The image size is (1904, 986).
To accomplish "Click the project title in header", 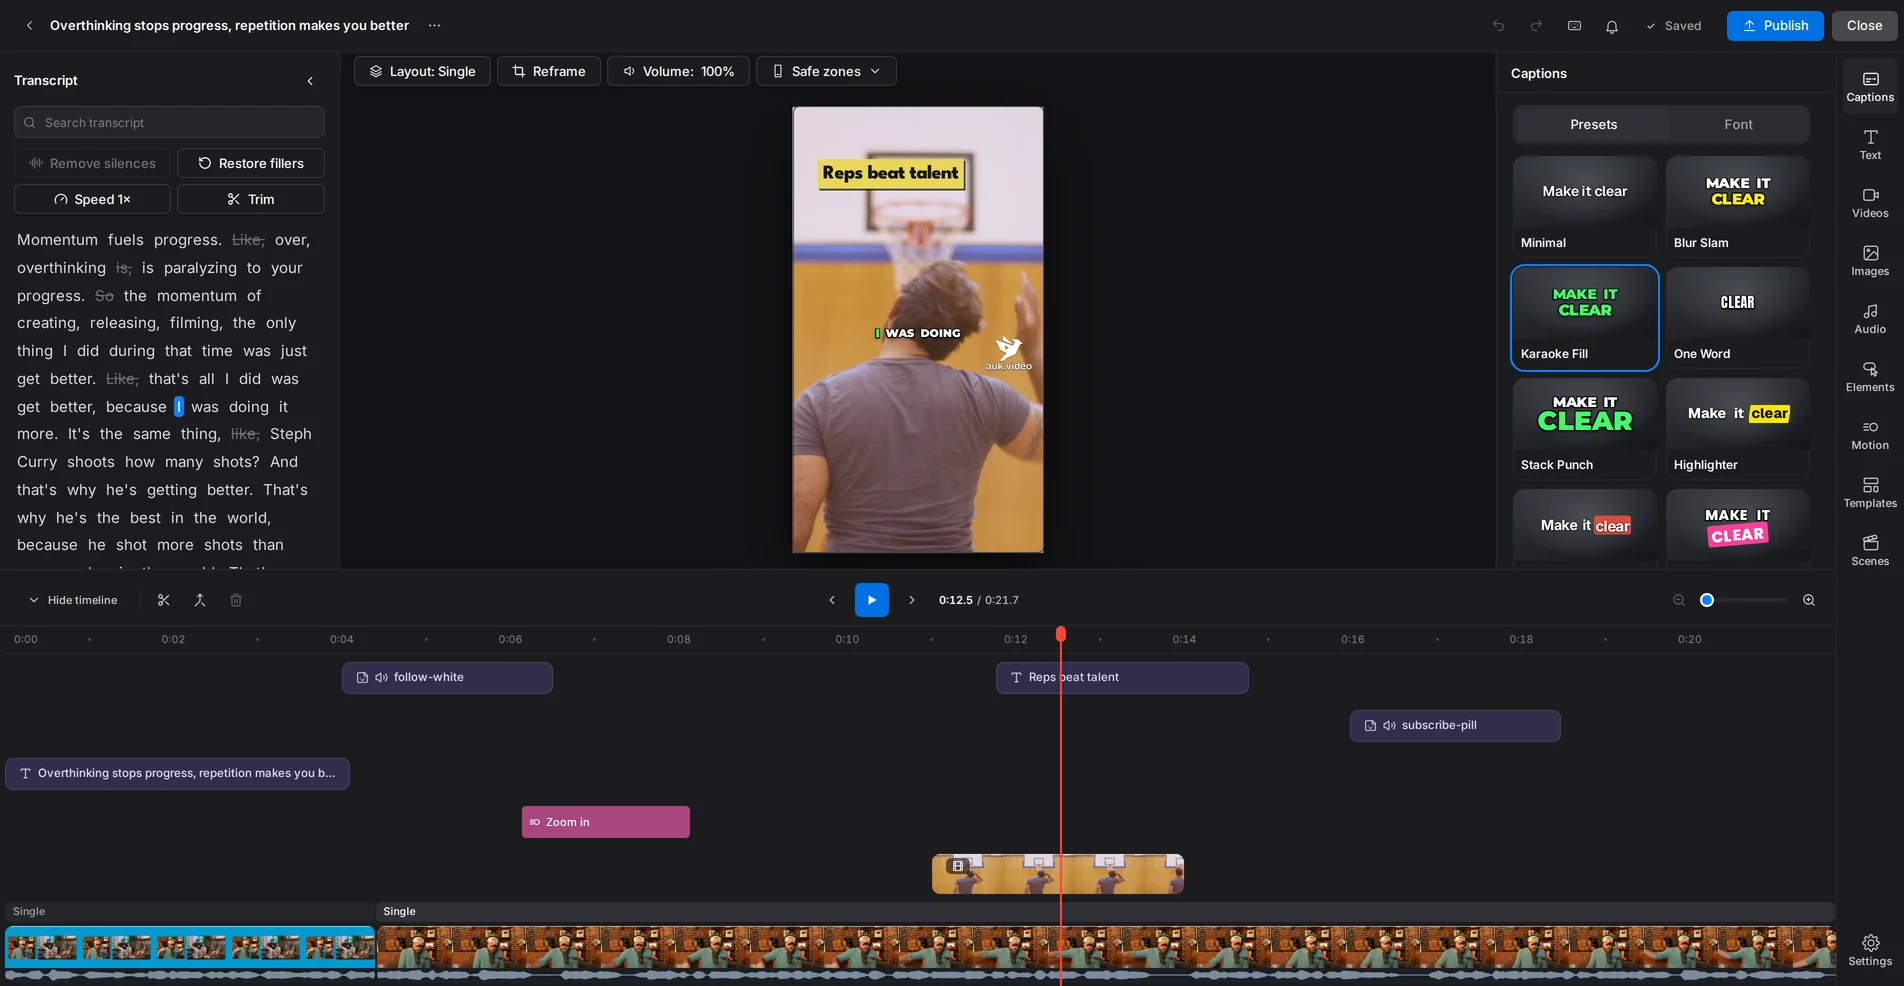I will tap(229, 26).
